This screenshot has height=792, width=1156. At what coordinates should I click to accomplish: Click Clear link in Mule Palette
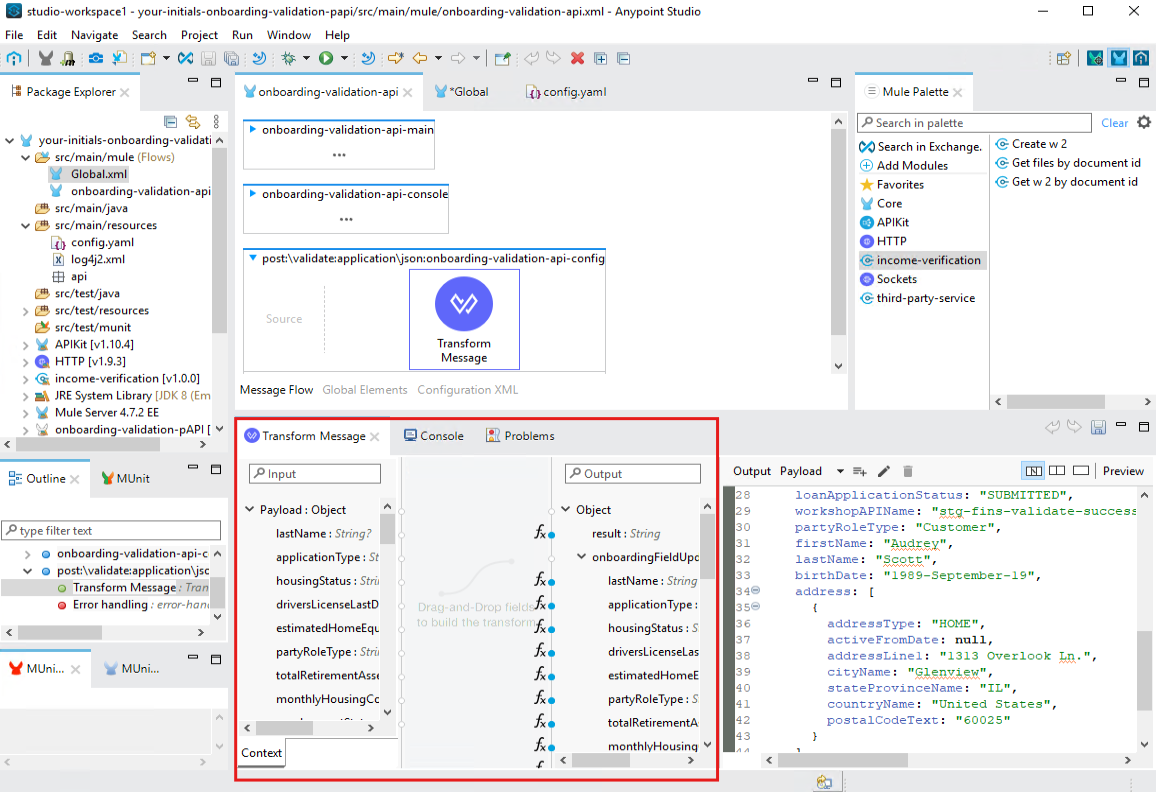(1114, 123)
